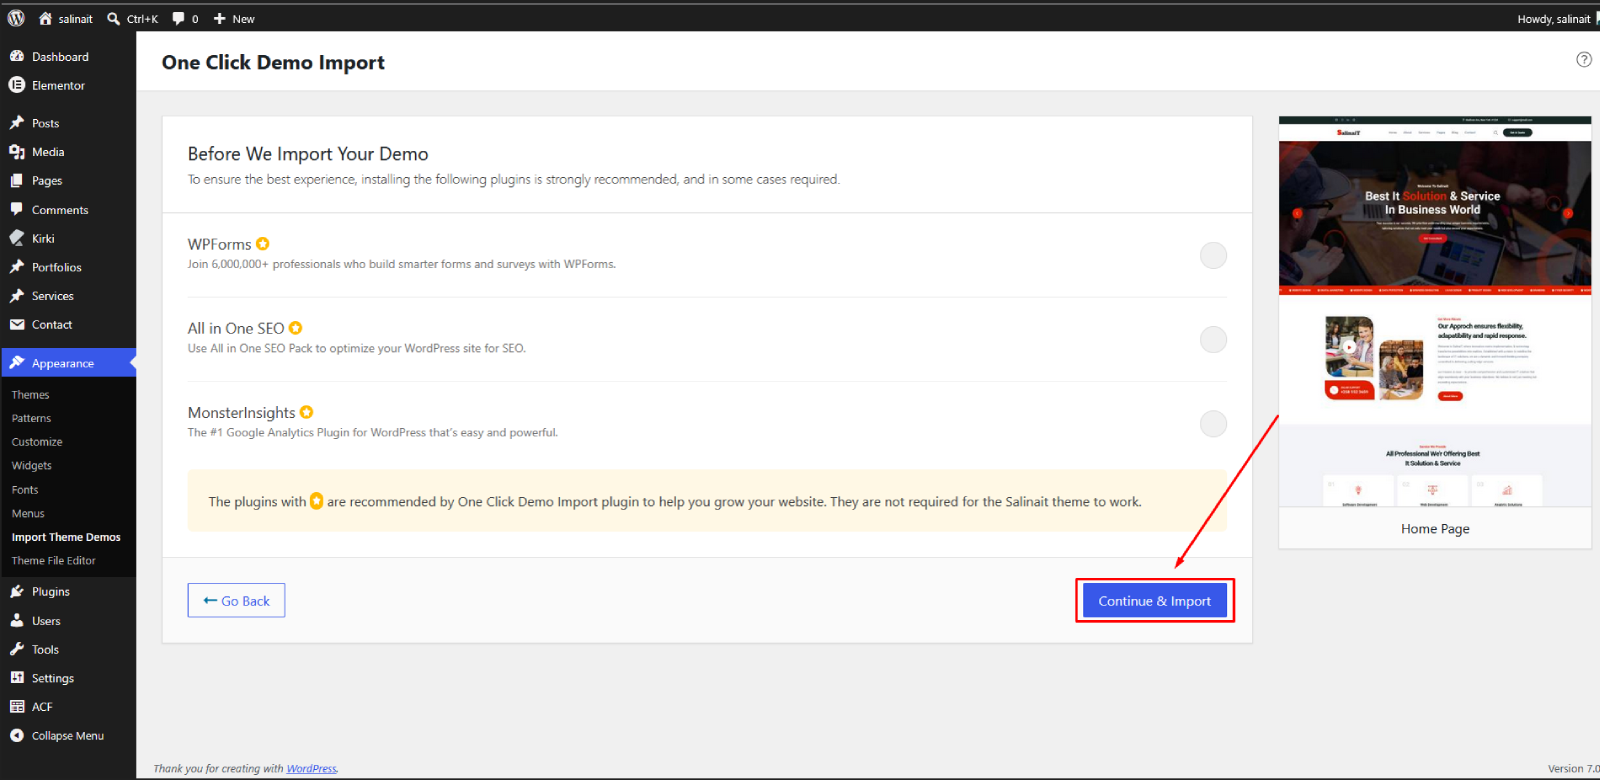Click the Comments icon in sidebar
The image size is (1600, 780).
pyautogui.click(x=17, y=209)
